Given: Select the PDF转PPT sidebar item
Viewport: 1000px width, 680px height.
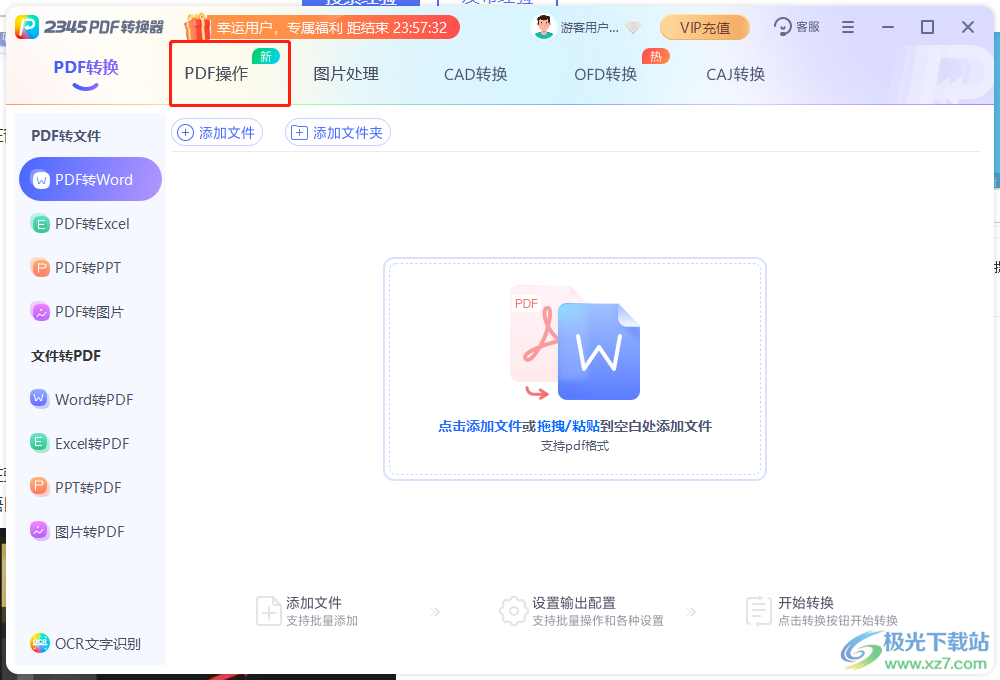Looking at the screenshot, I should [x=91, y=268].
